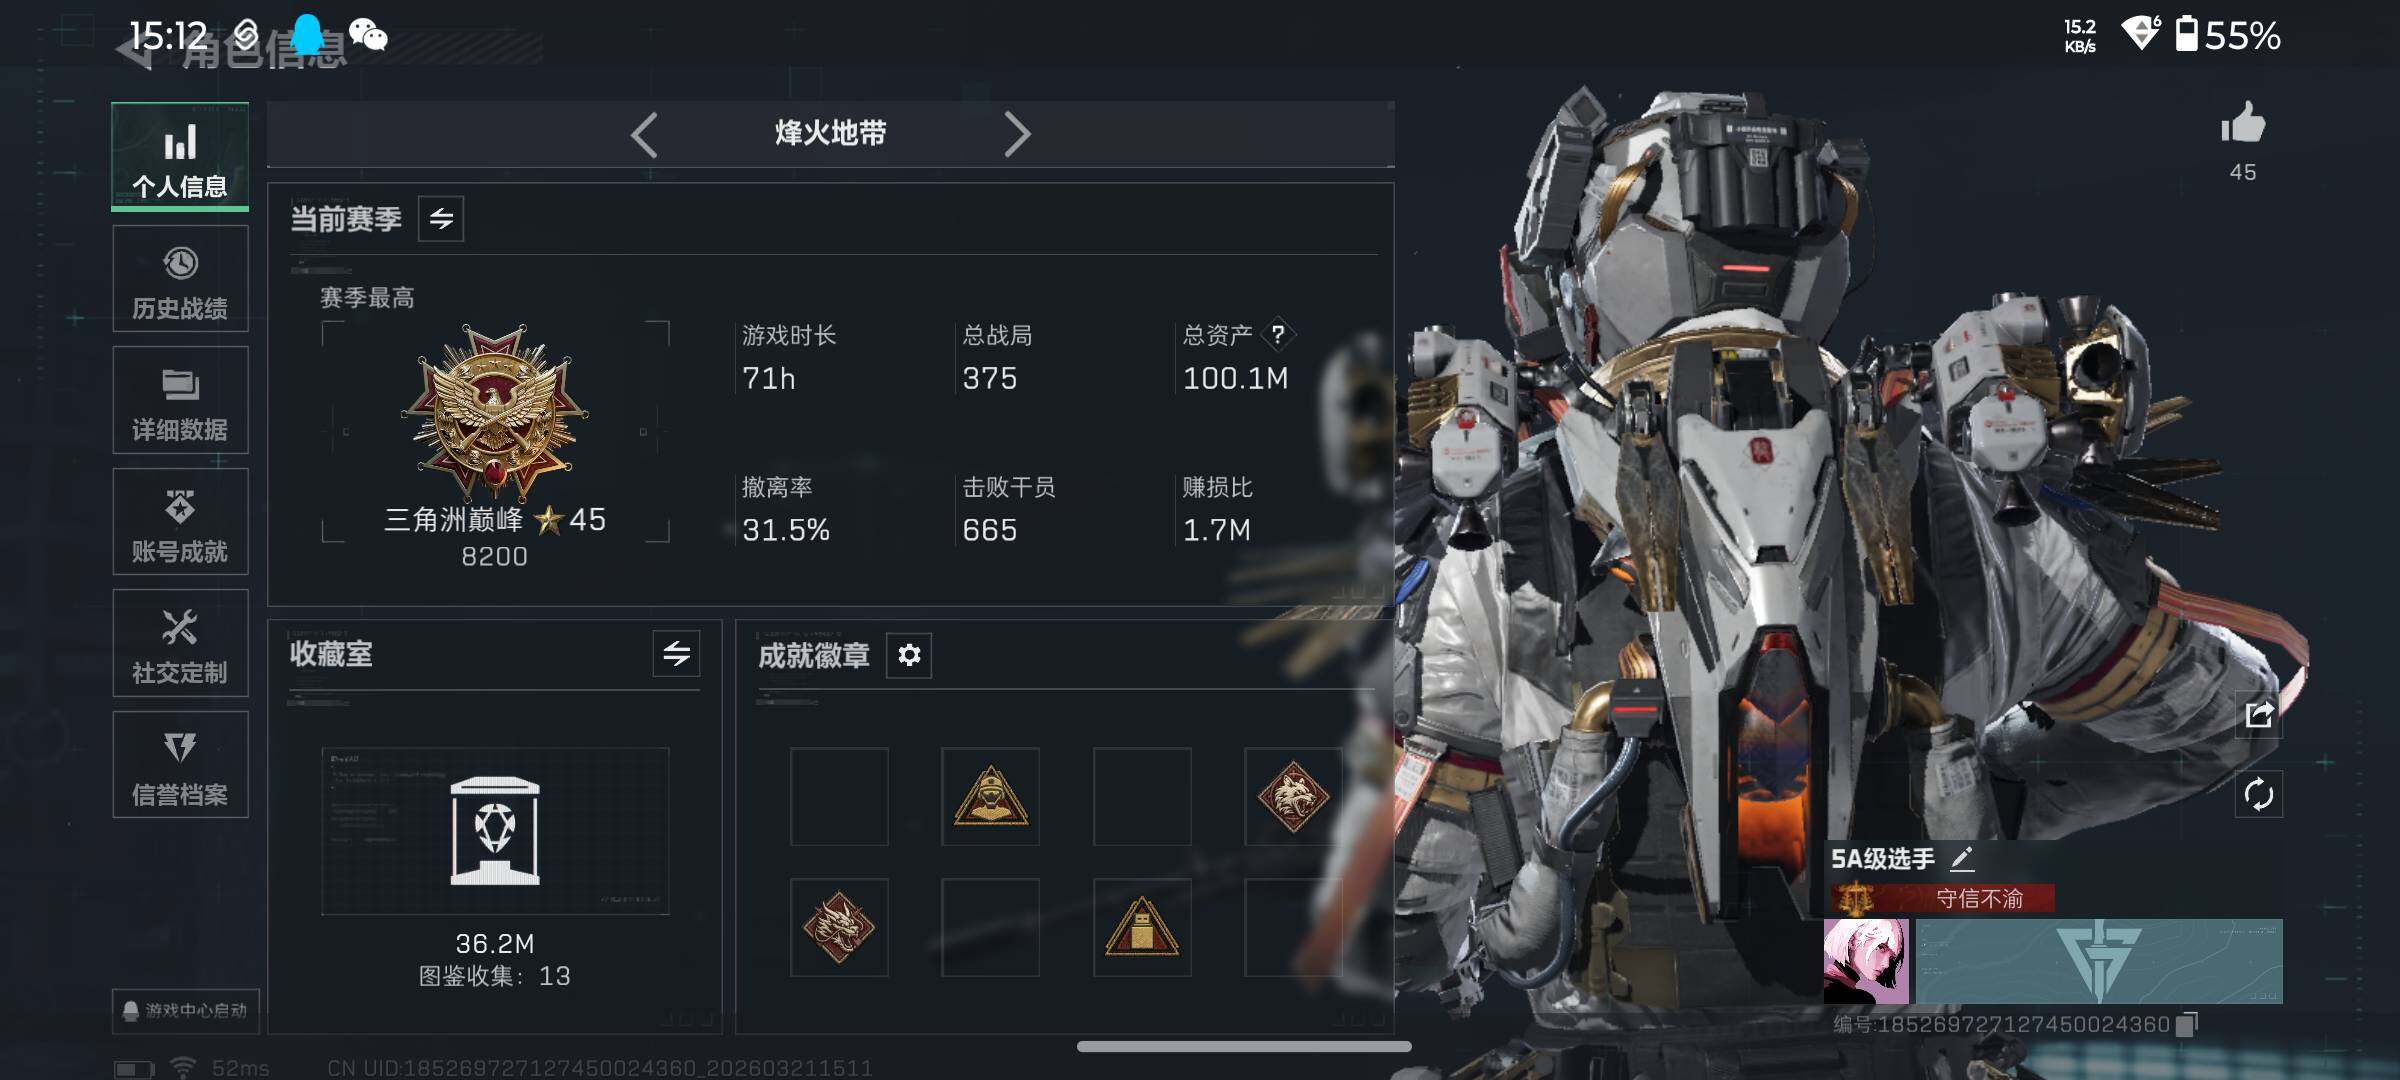Click the share profile icon
The image size is (2400, 1080).
pos(2259,715)
